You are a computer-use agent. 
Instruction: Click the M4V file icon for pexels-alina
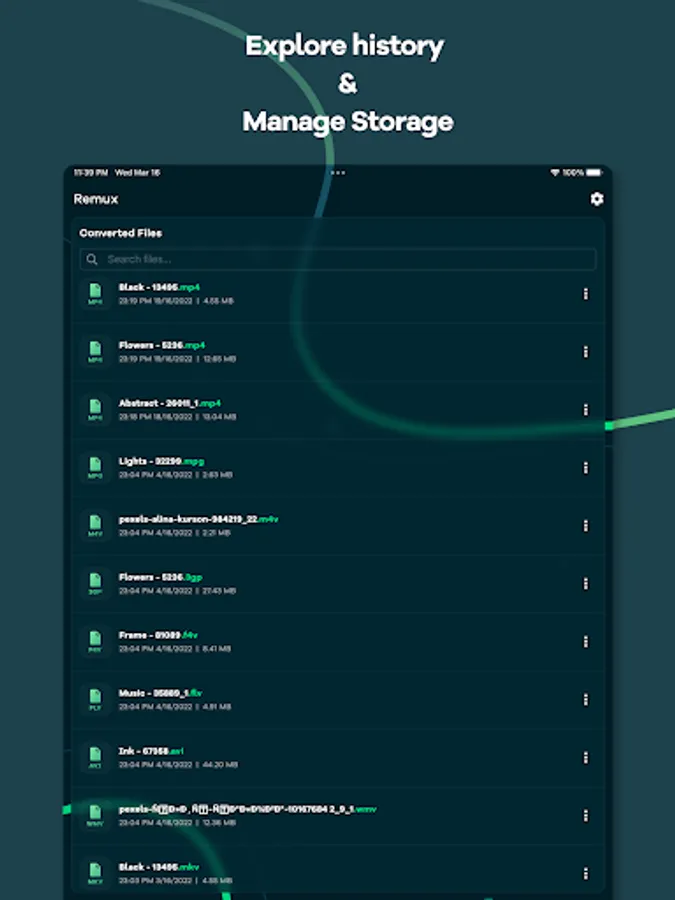[x=95, y=526]
